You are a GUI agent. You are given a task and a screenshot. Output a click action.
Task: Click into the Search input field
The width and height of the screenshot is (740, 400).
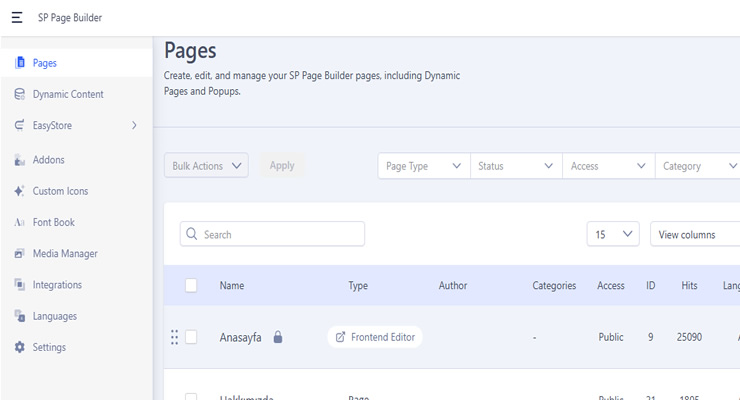272,234
